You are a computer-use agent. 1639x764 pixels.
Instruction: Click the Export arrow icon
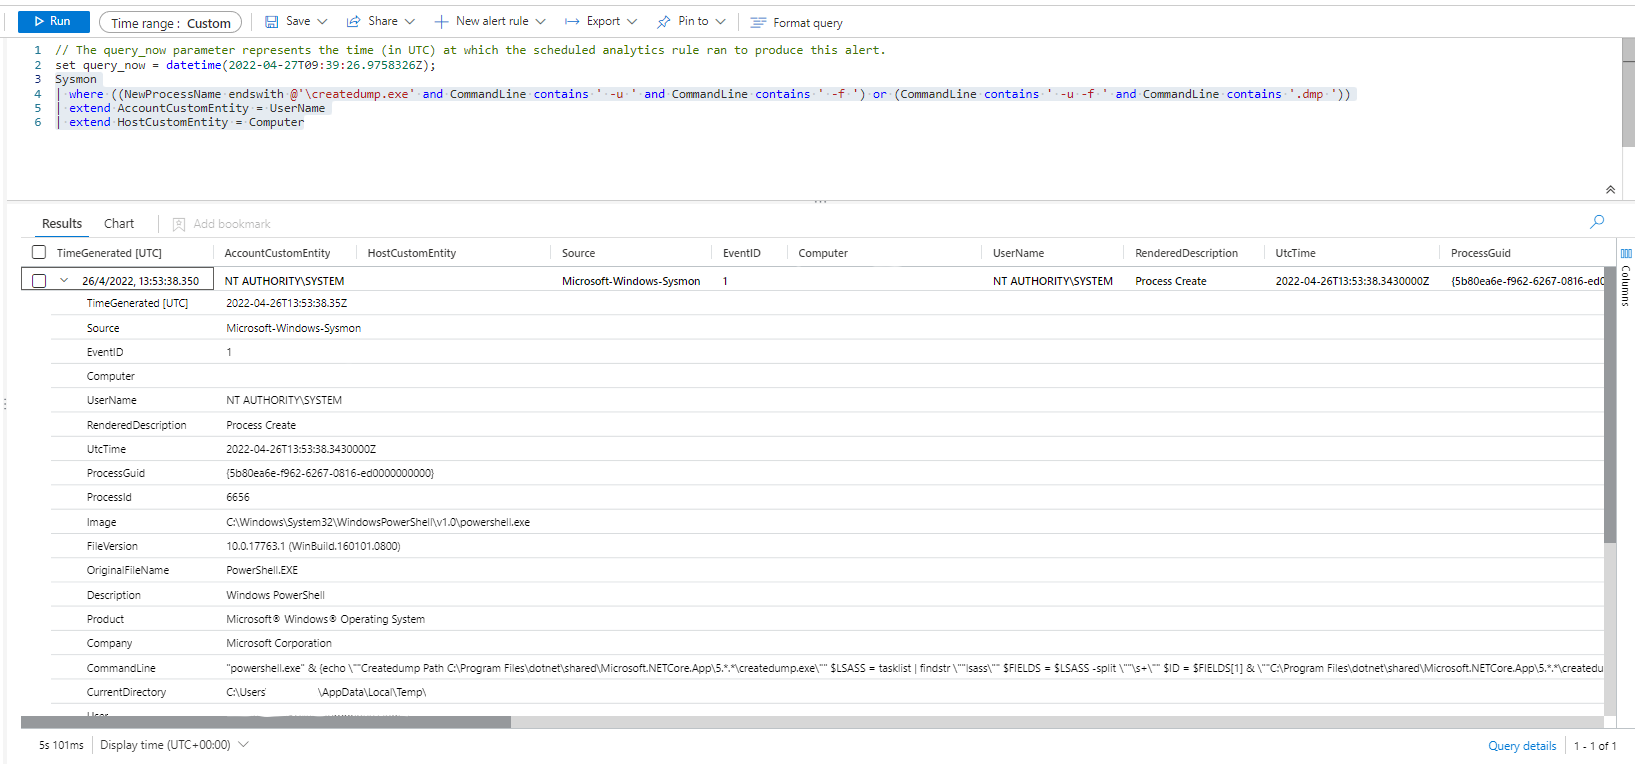[572, 22]
